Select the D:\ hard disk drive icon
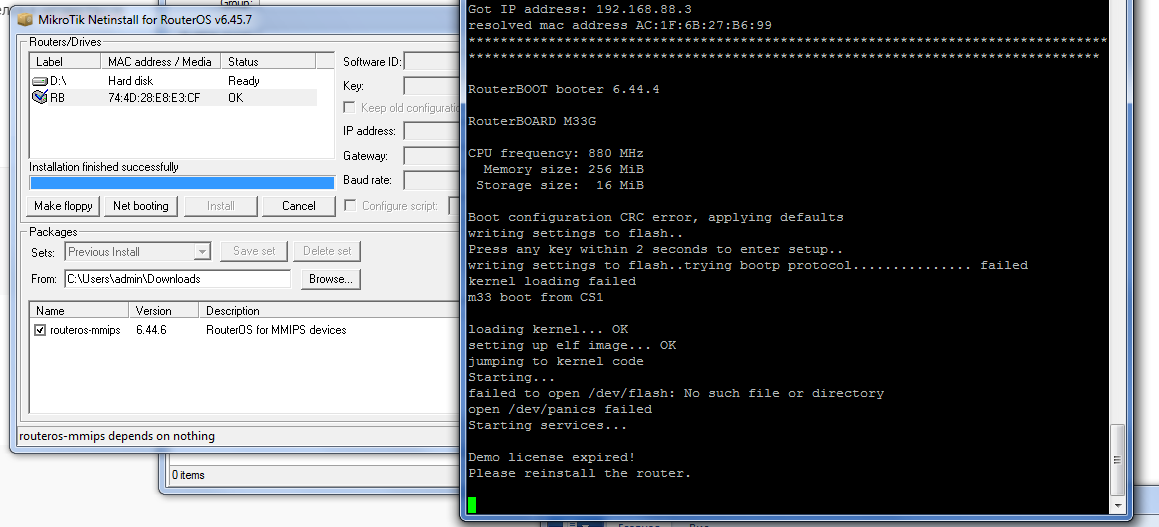 [x=40, y=81]
